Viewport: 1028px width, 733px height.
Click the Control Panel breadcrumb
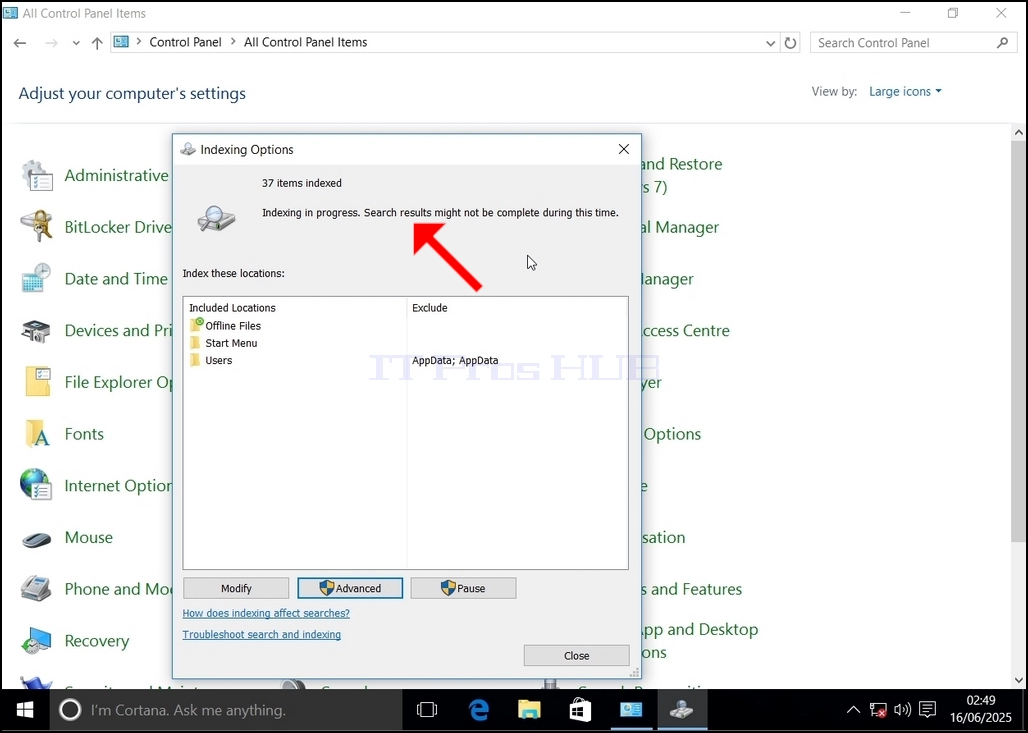pos(186,42)
